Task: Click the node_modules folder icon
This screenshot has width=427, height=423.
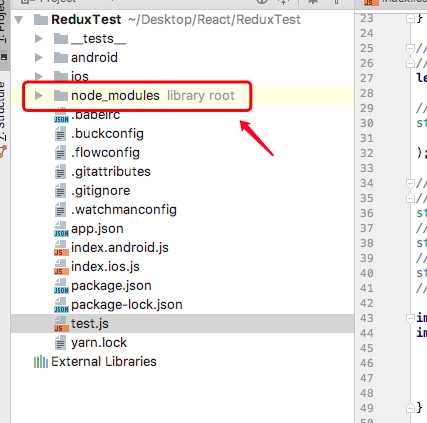Action: tap(61, 96)
